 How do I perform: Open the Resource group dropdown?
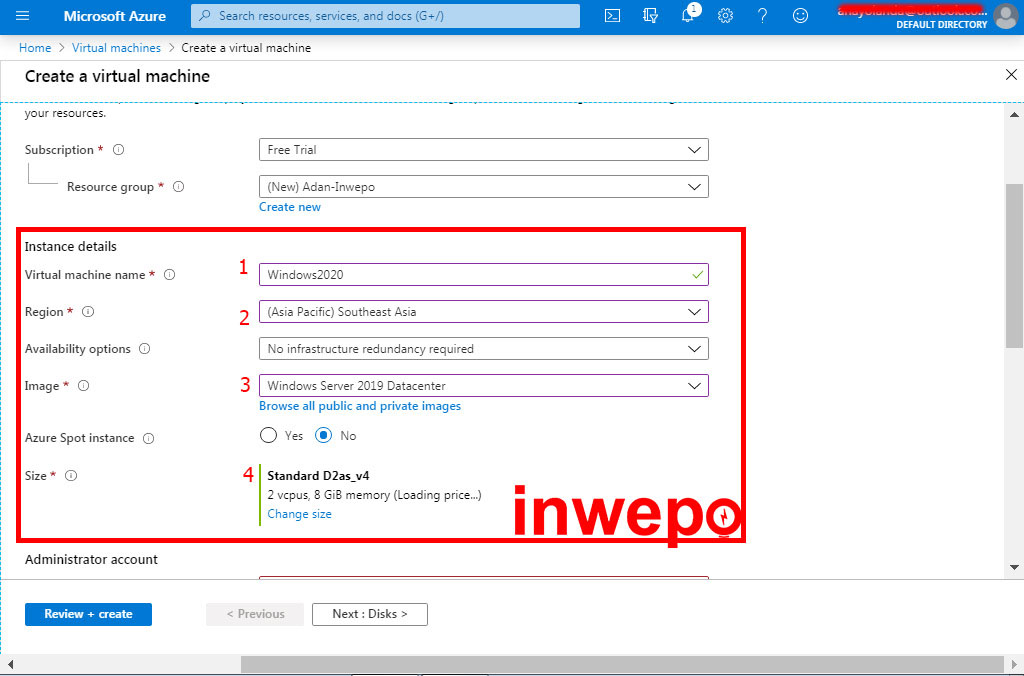[483, 187]
